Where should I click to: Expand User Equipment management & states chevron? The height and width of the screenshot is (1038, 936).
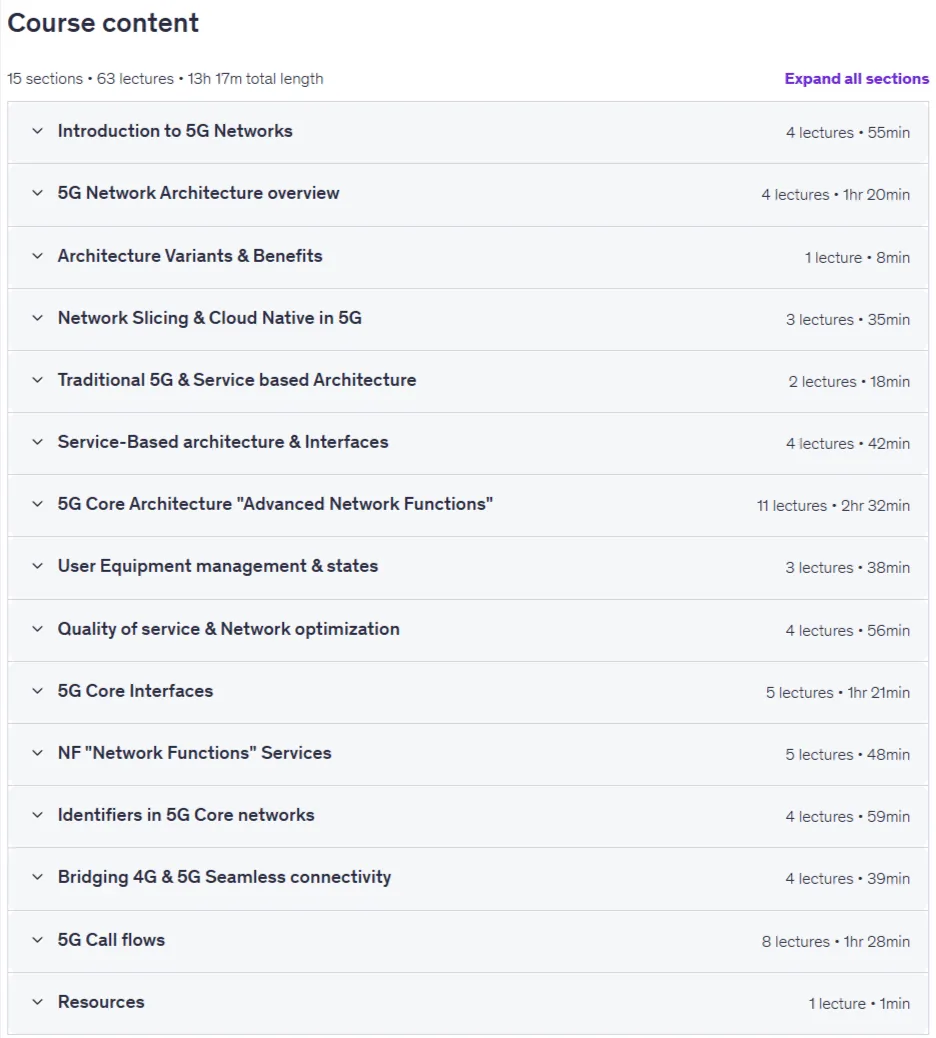[38, 566]
